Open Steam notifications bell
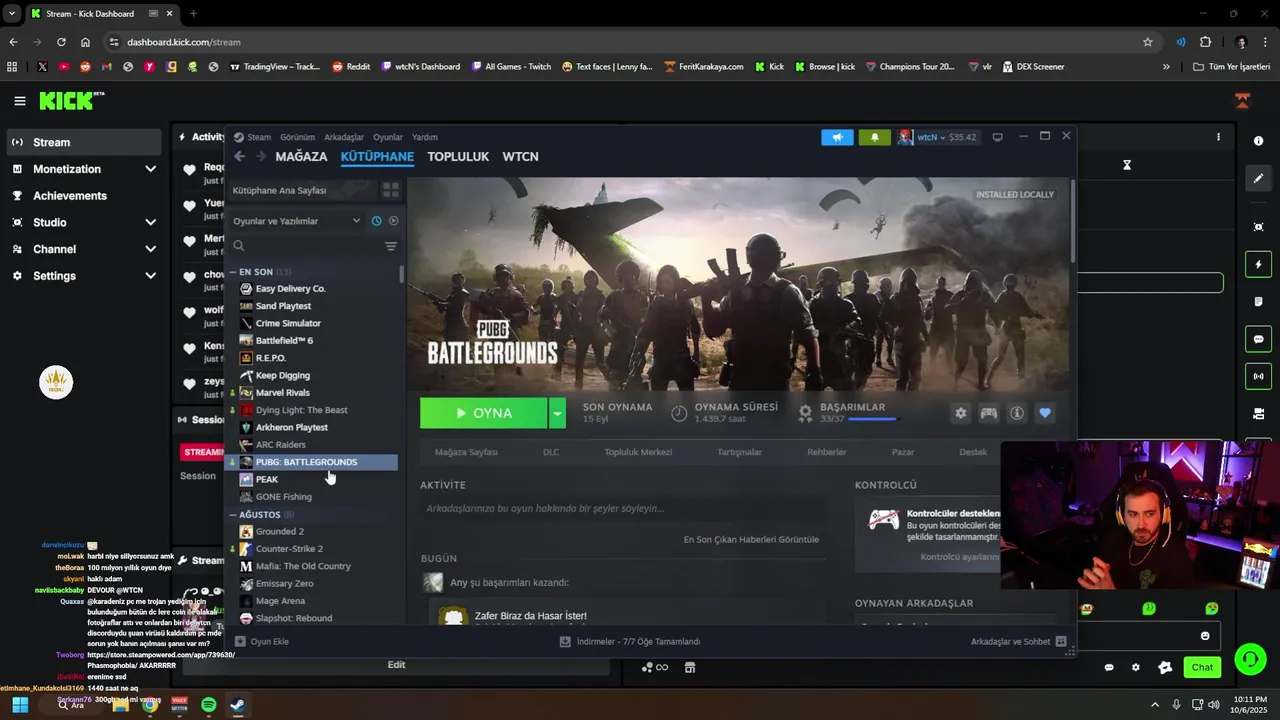 coord(874,137)
